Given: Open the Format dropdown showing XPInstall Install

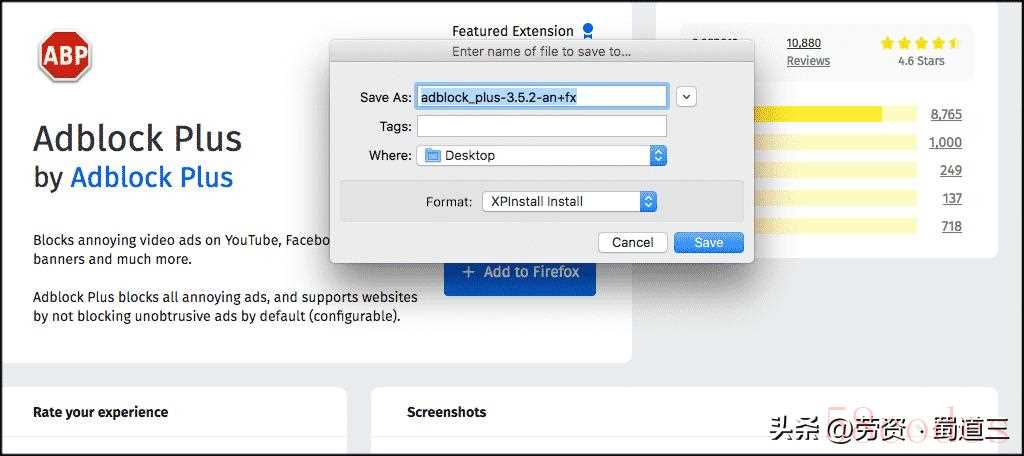Looking at the screenshot, I should click(x=648, y=201).
